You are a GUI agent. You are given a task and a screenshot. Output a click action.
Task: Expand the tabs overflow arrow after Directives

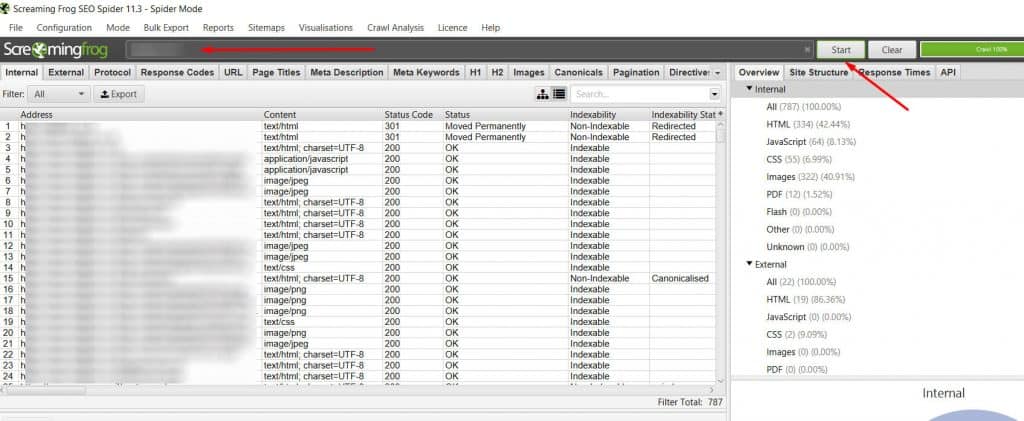tap(718, 73)
